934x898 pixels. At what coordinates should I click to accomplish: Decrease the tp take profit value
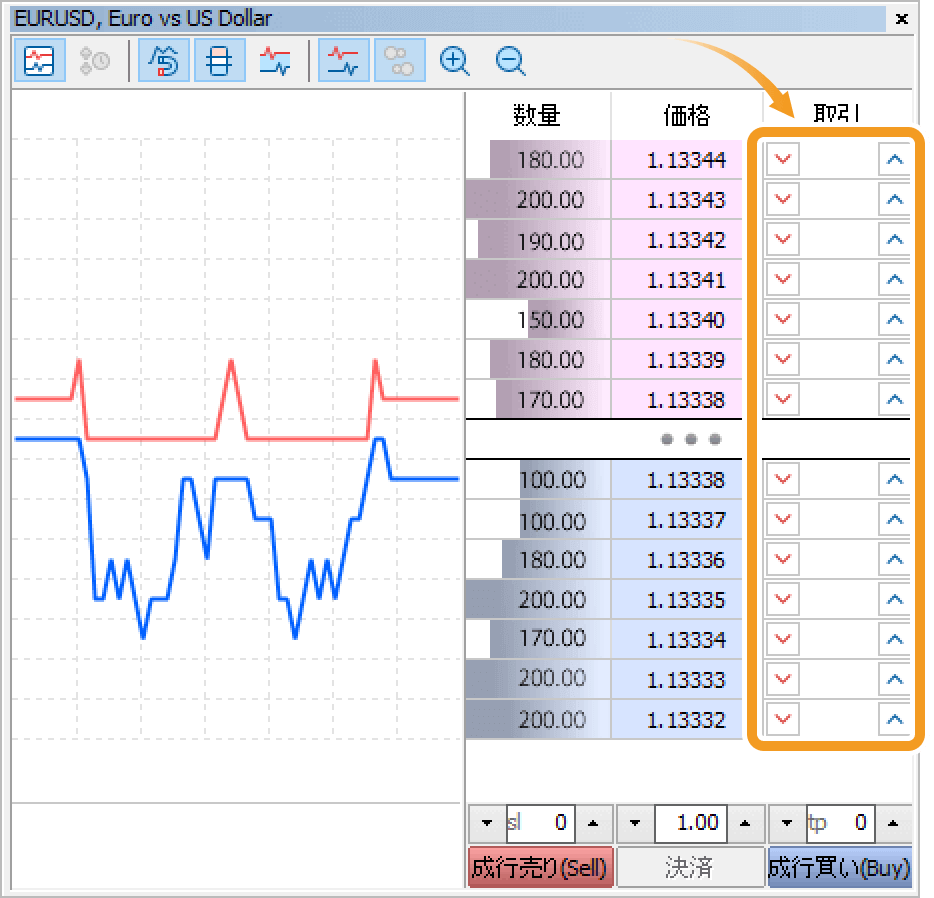(787, 824)
